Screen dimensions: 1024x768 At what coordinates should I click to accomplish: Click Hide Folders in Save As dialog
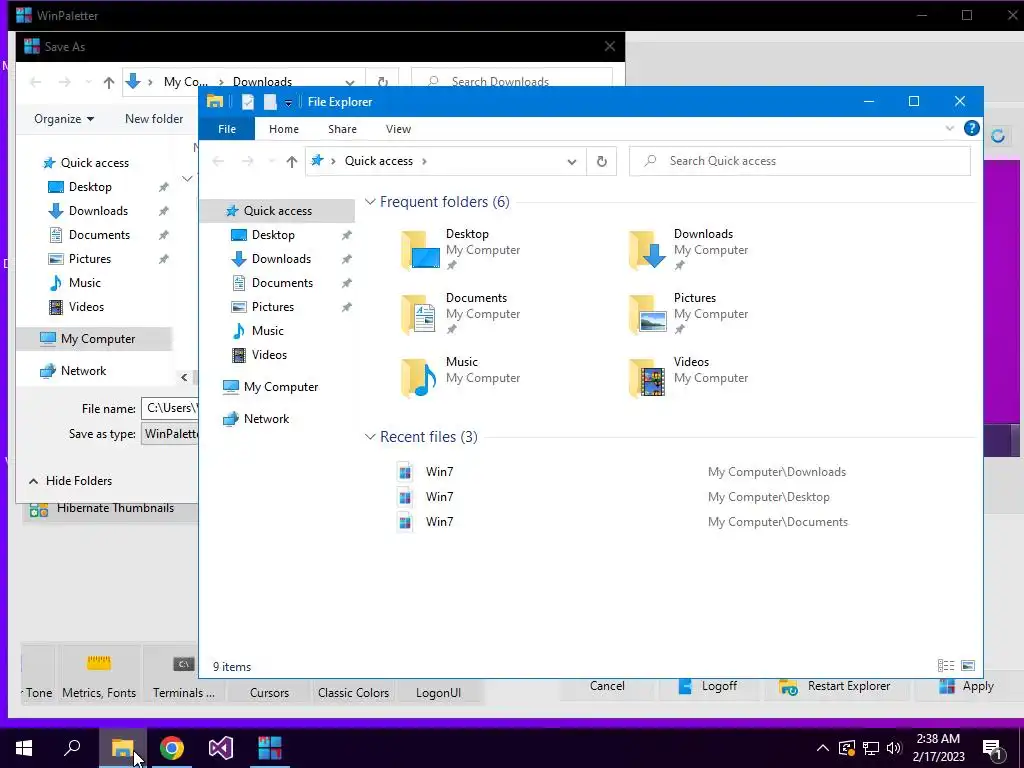point(70,481)
